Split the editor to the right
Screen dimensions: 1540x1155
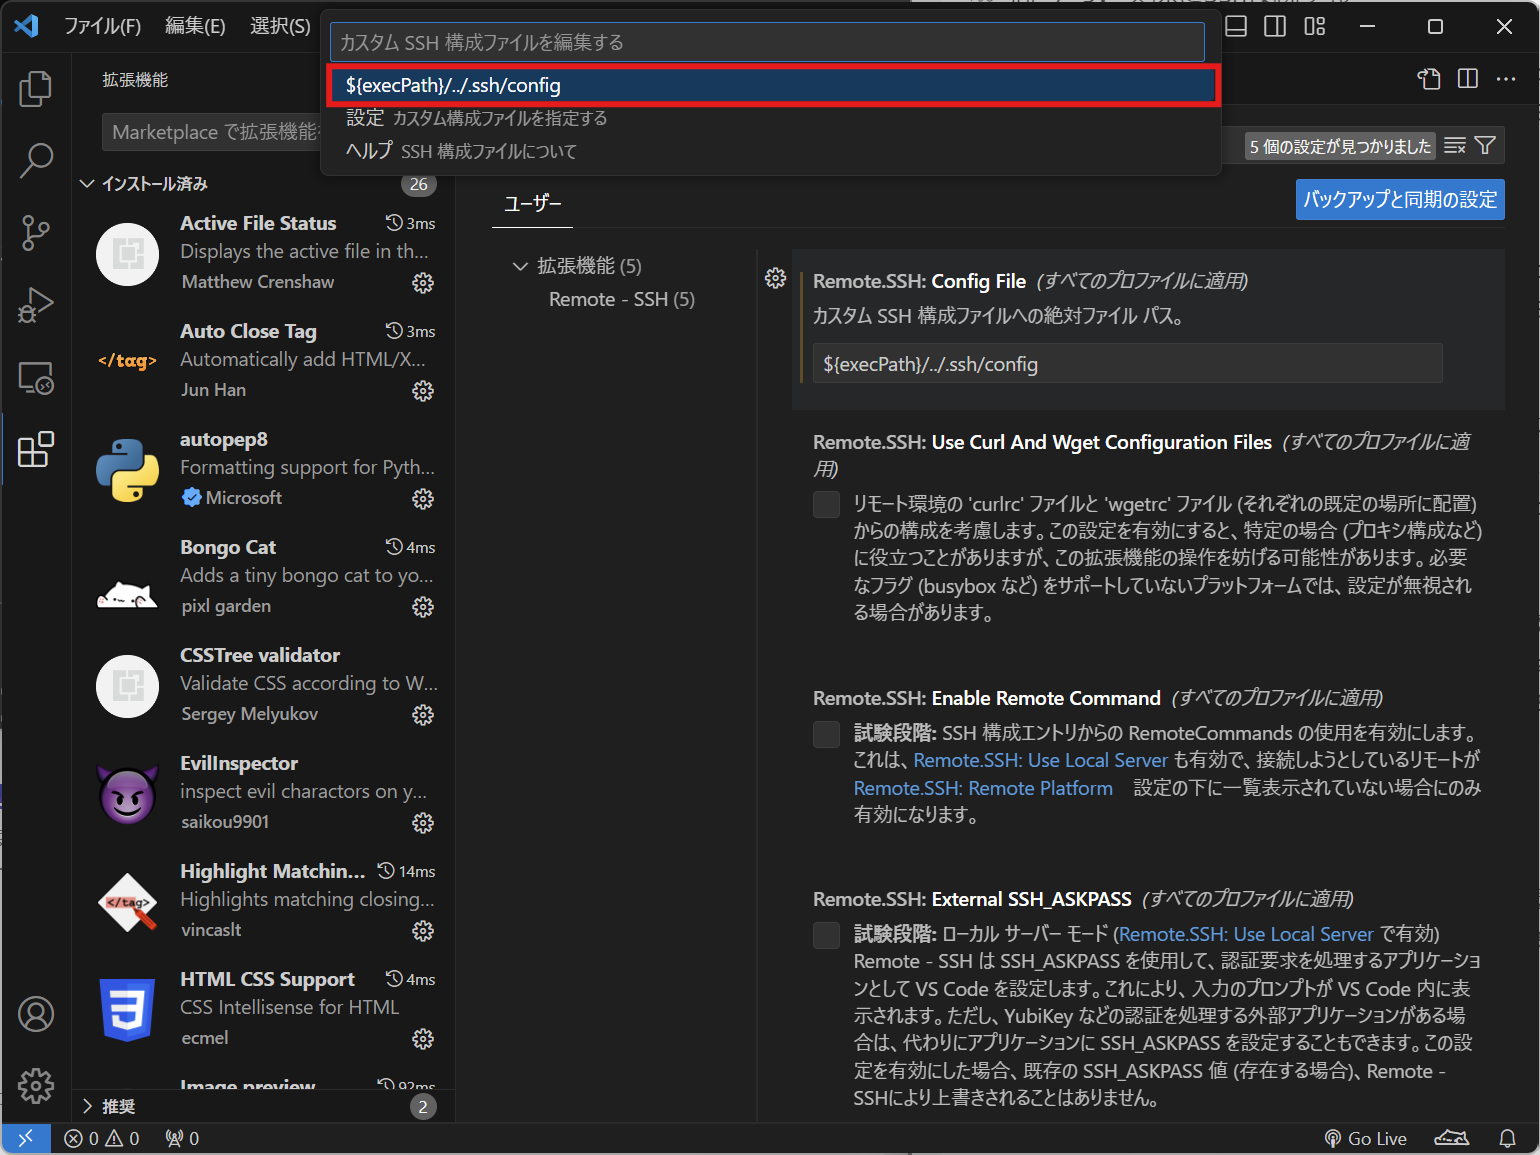tap(1468, 79)
